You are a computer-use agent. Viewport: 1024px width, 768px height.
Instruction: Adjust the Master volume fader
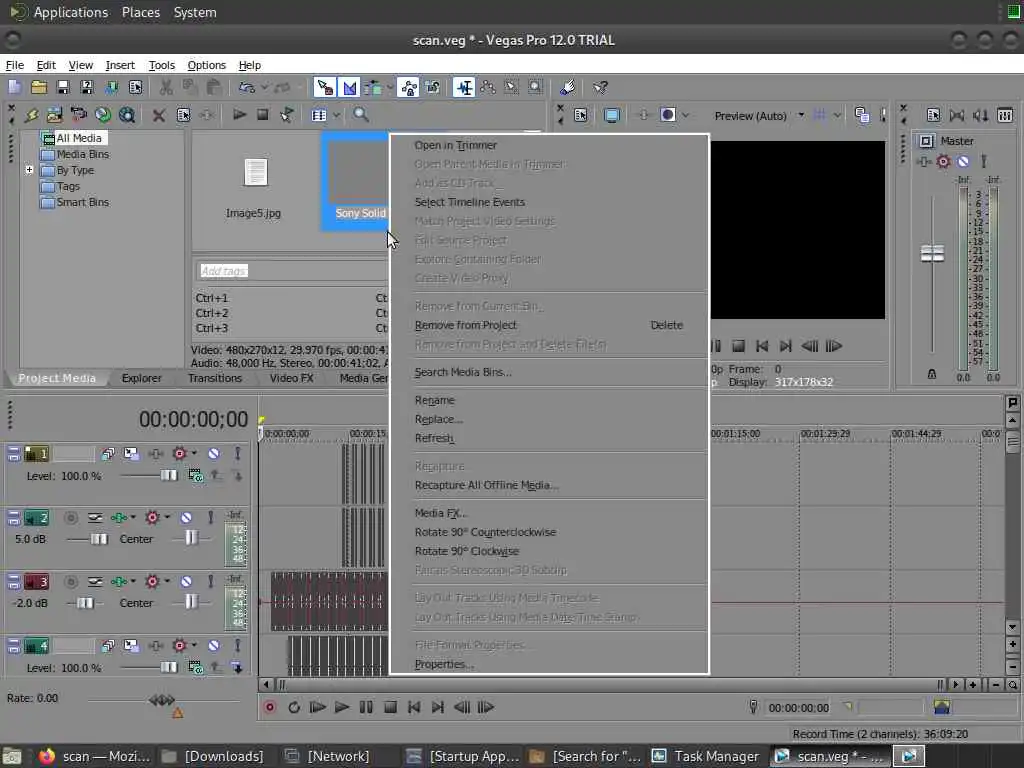coord(932,253)
